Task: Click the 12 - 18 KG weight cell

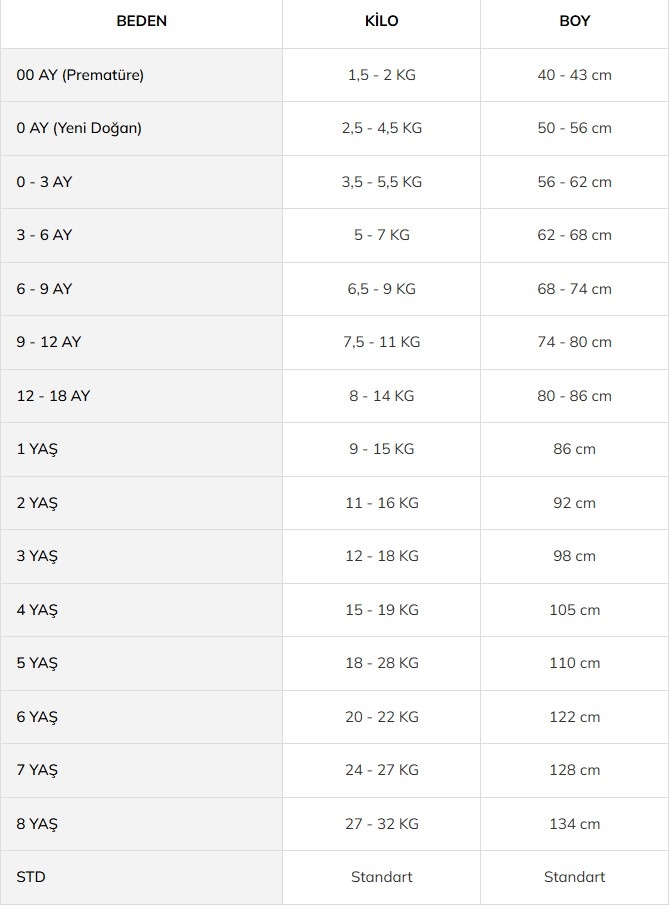Action: pyautogui.click(x=381, y=556)
